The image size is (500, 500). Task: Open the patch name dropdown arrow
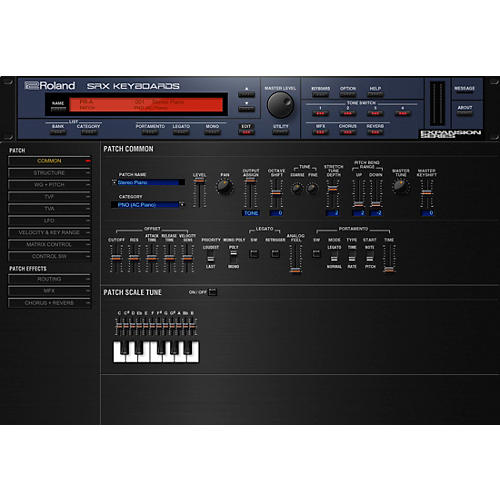point(114,182)
